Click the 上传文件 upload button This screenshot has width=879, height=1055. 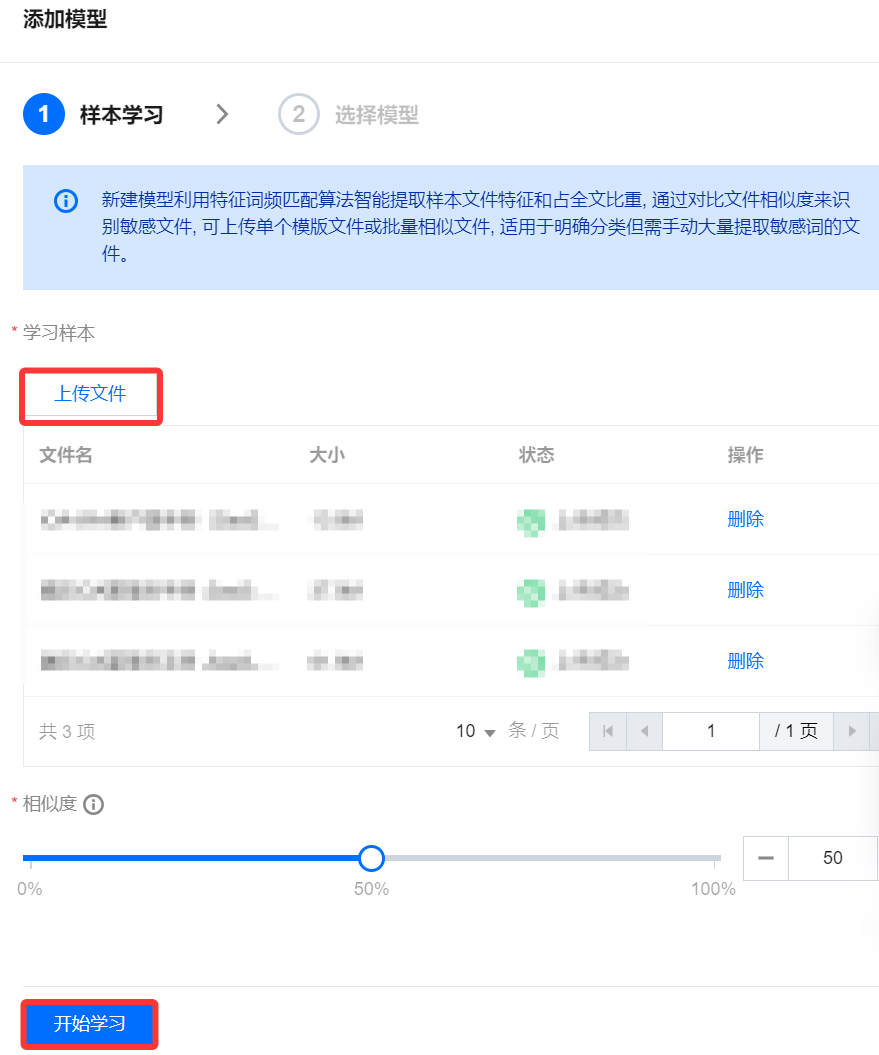coord(90,394)
